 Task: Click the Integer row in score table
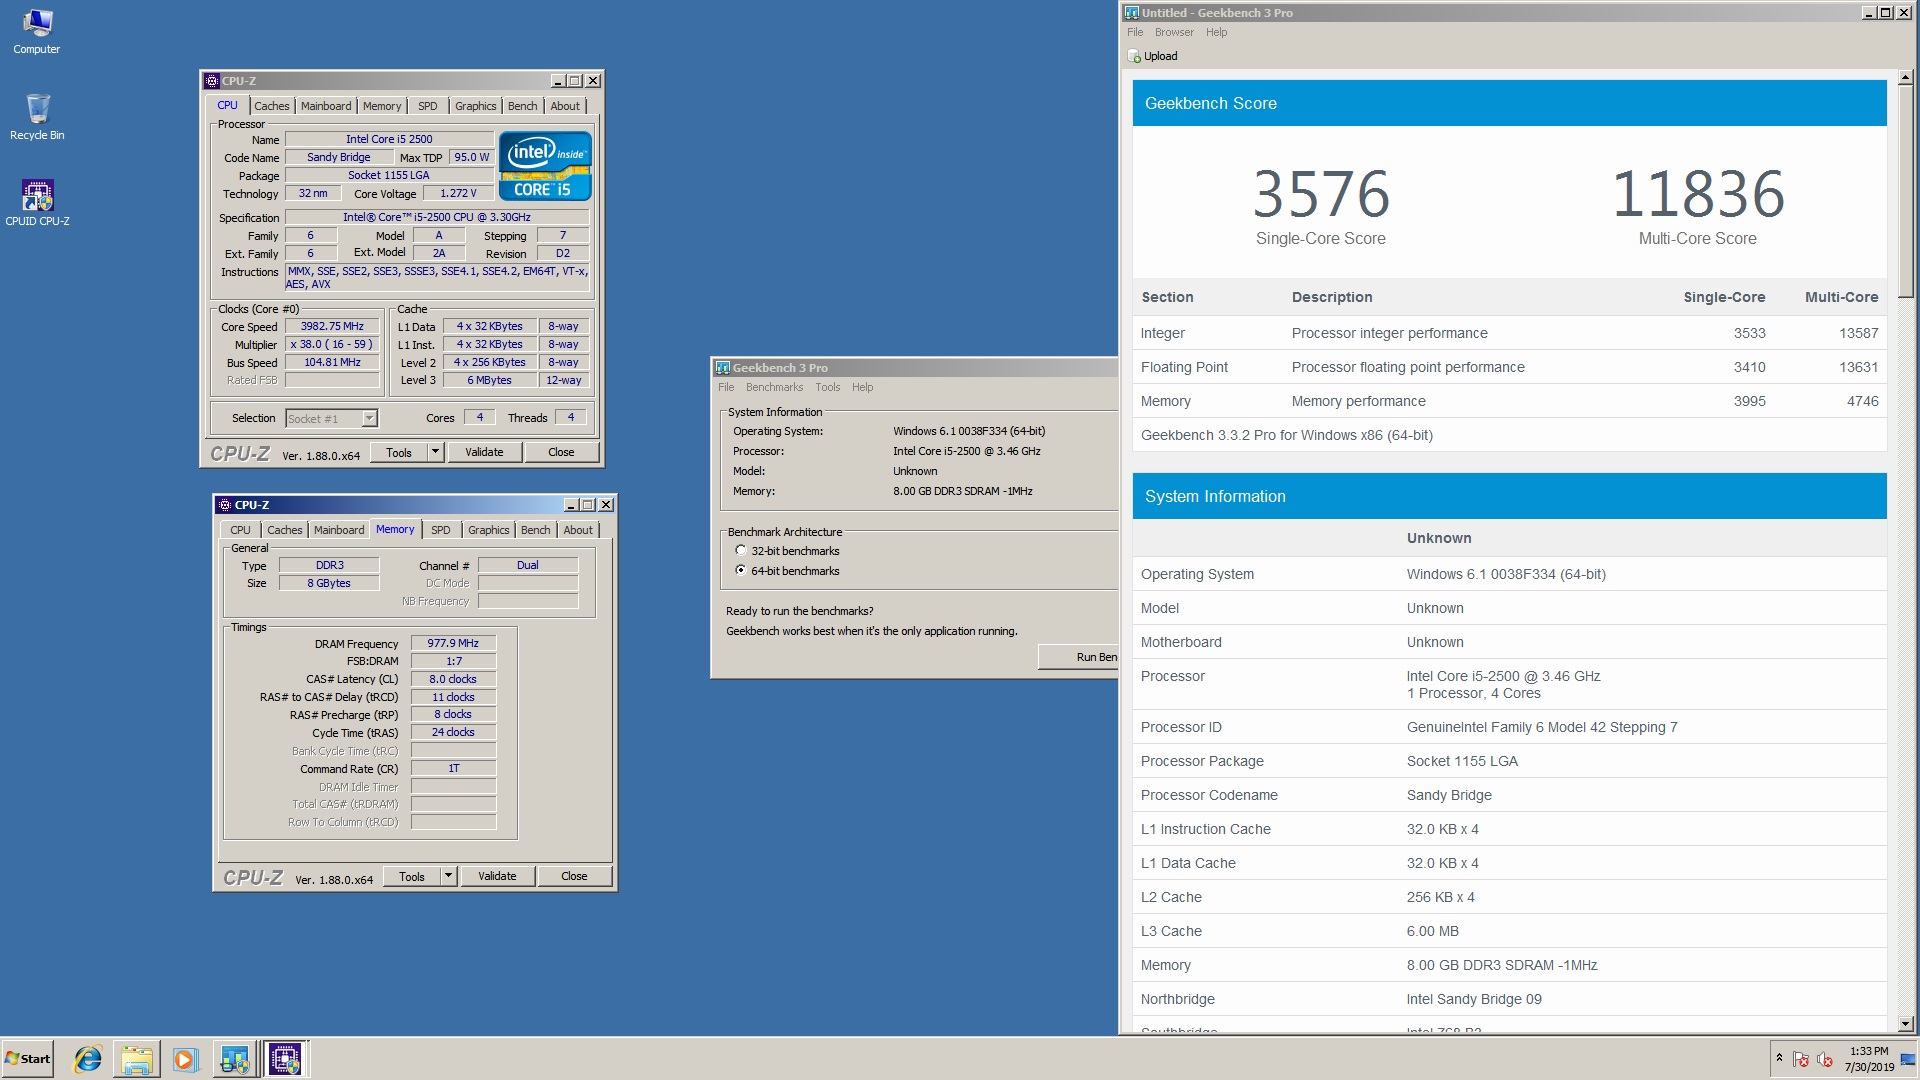1509,333
